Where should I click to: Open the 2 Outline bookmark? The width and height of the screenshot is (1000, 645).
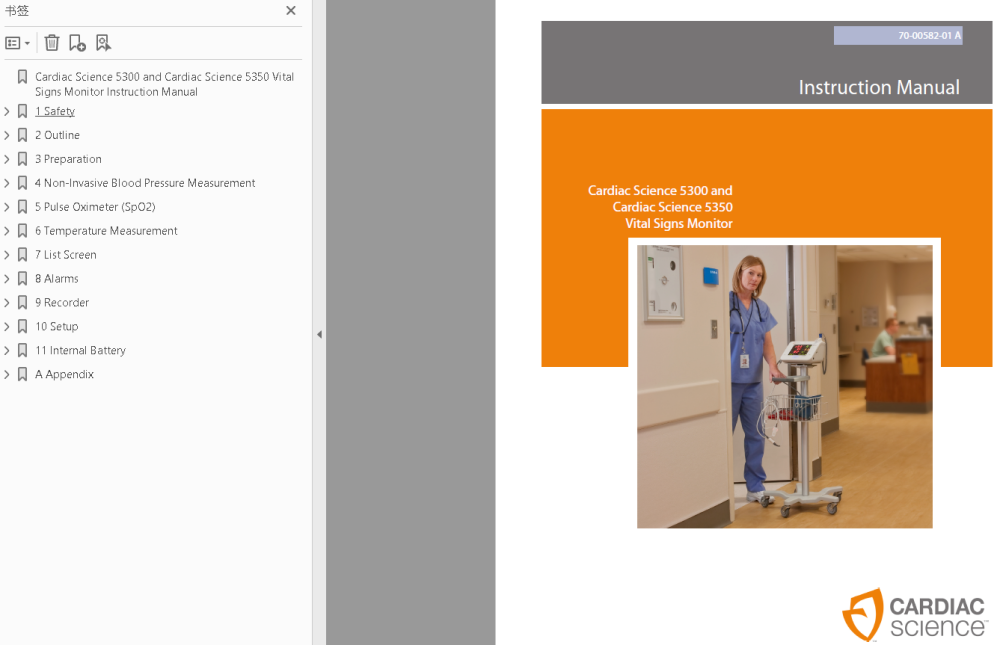tap(57, 135)
